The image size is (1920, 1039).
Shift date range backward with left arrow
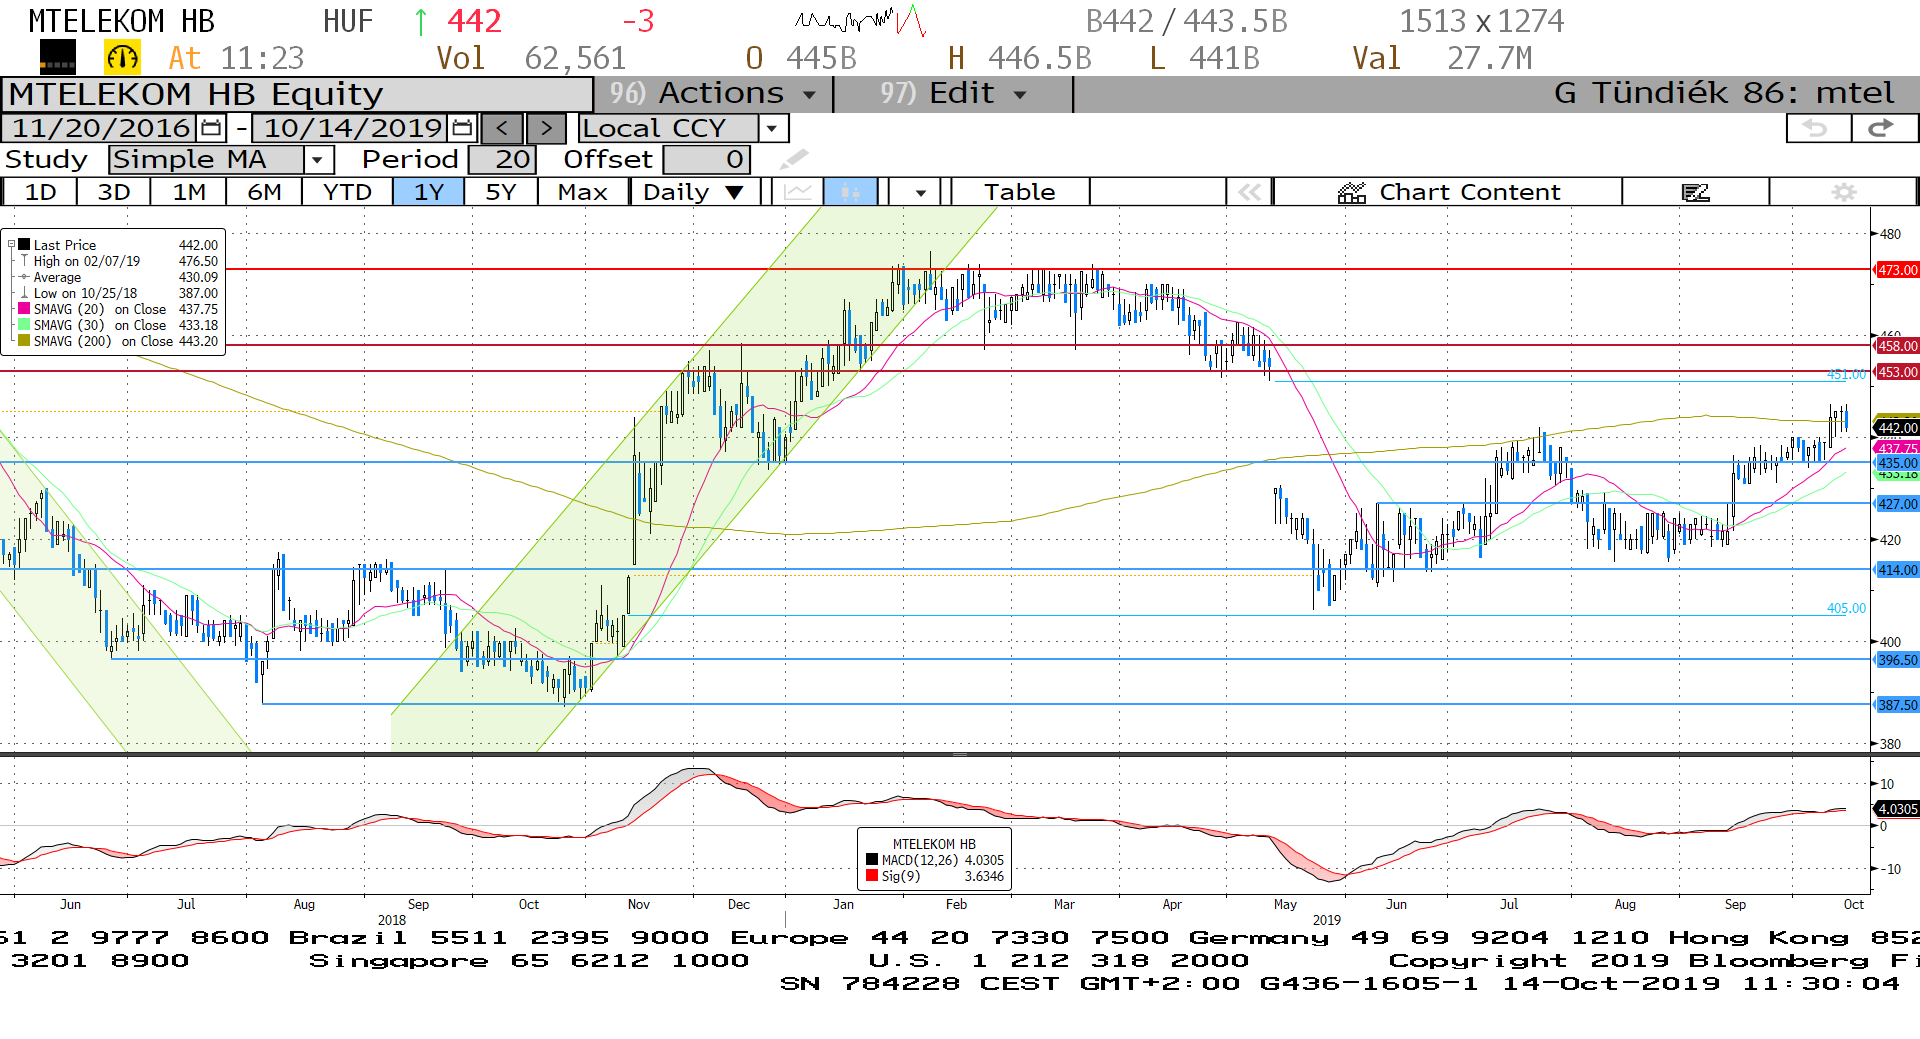pos(502,128)
